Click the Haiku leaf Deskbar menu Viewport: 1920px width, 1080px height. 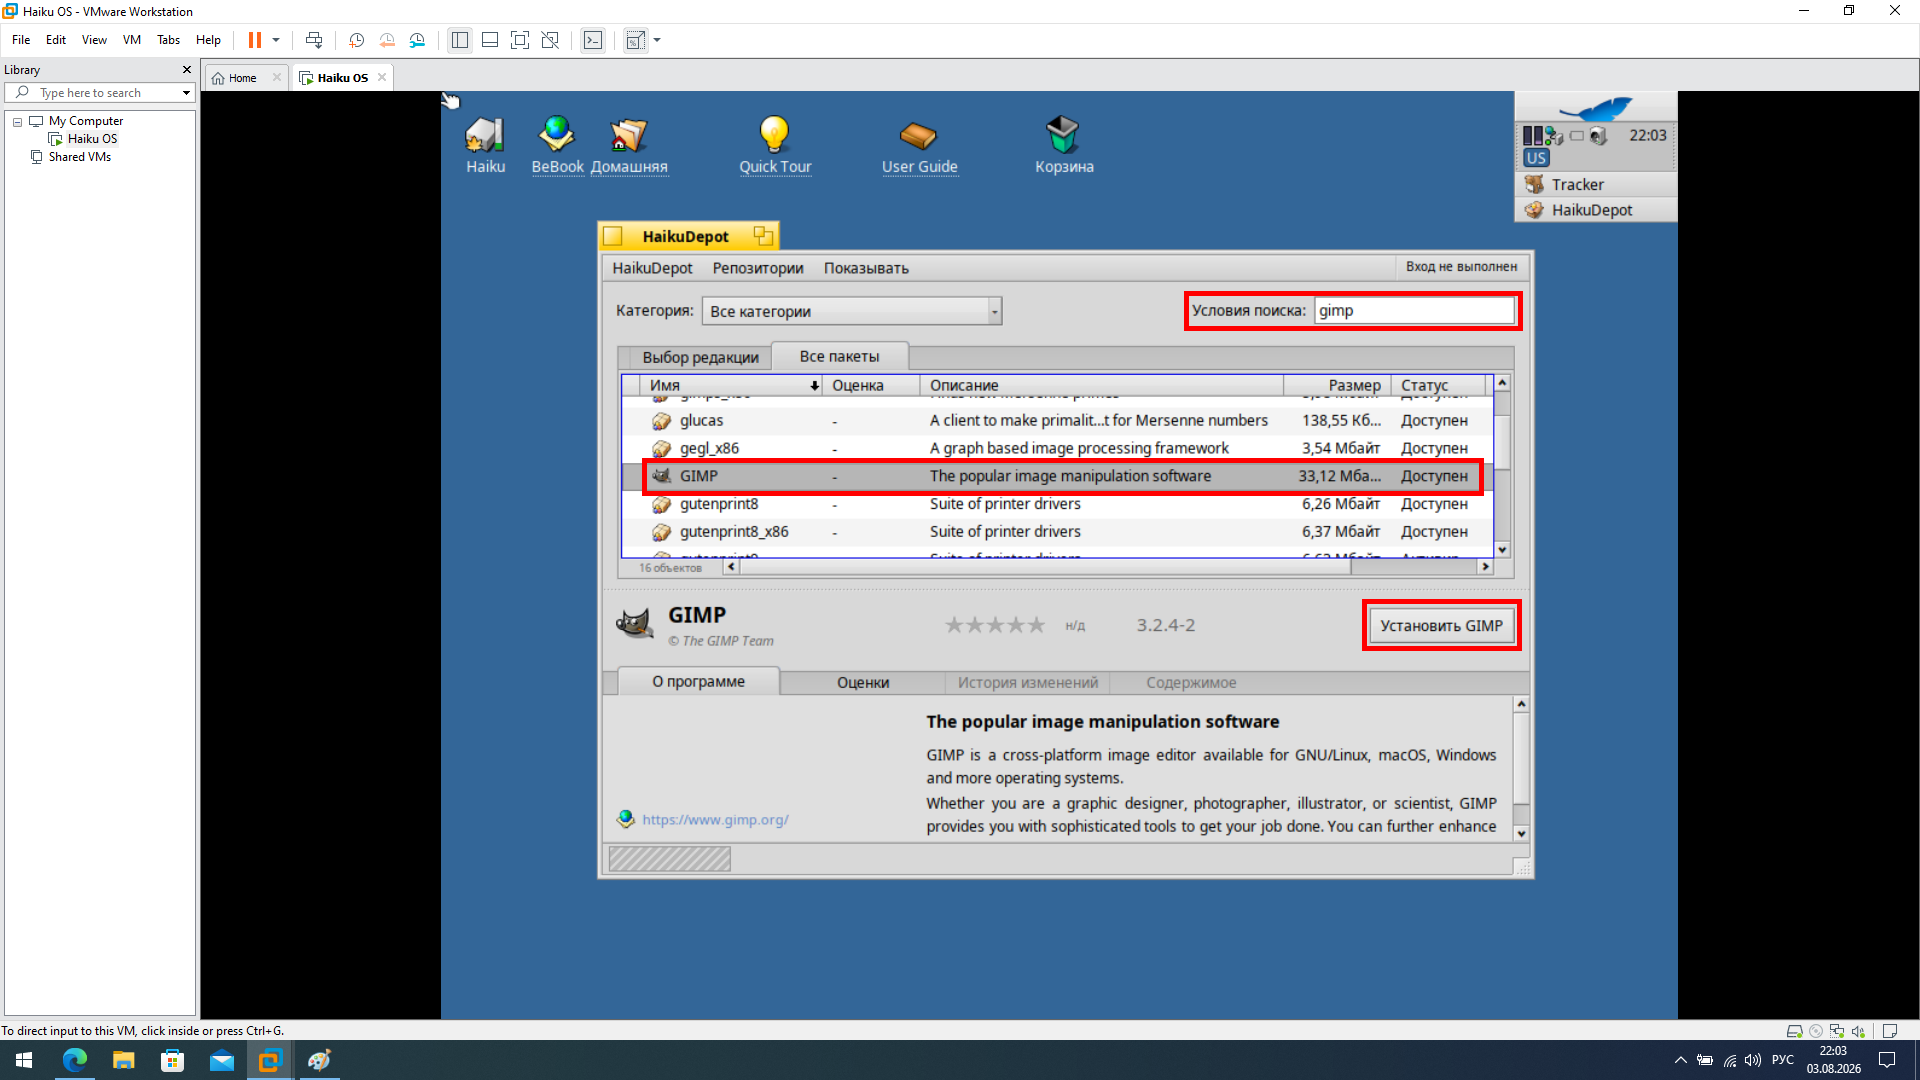1596,107
